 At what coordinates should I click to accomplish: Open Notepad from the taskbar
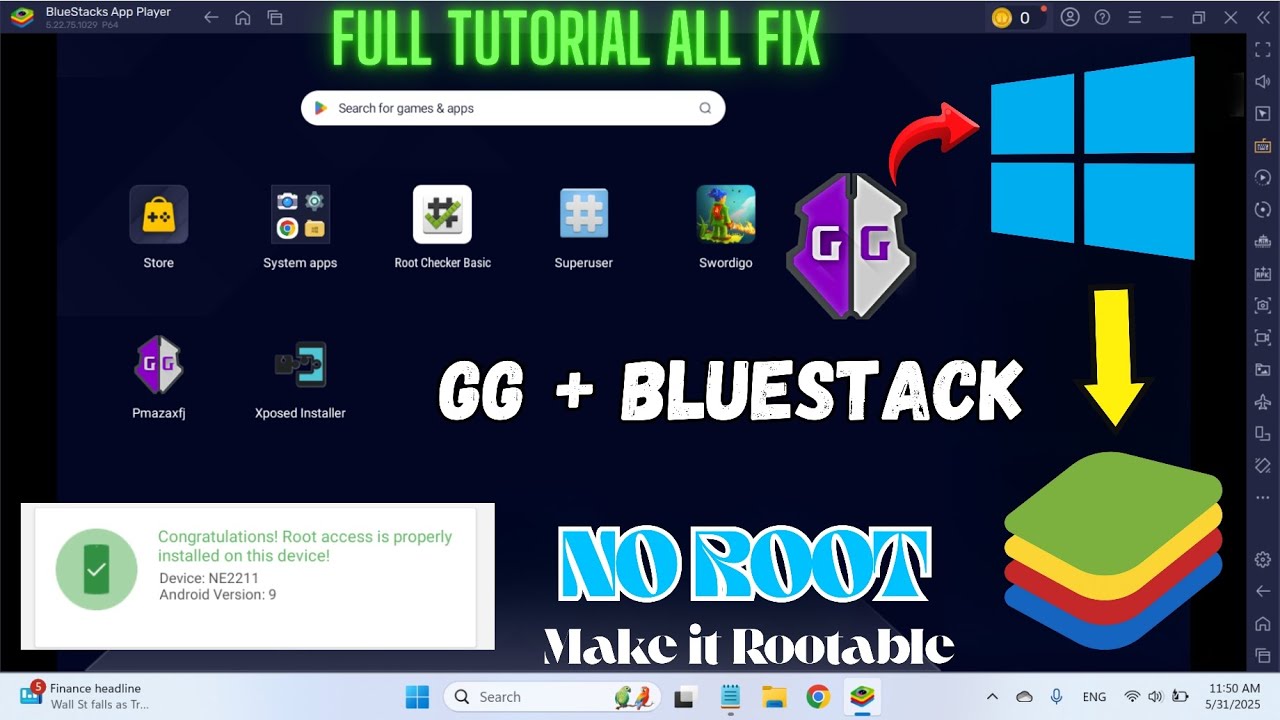pyautogui.click(x=730, y=697)
